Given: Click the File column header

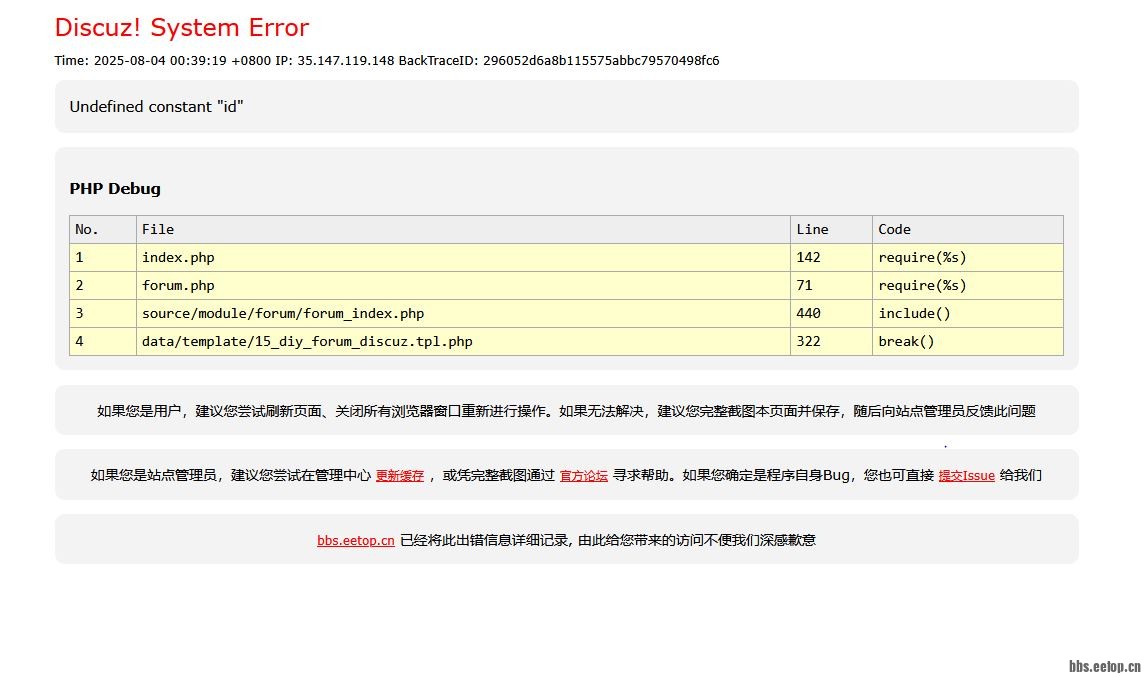Looking at the screenshot, I should (x=463, y=229).
